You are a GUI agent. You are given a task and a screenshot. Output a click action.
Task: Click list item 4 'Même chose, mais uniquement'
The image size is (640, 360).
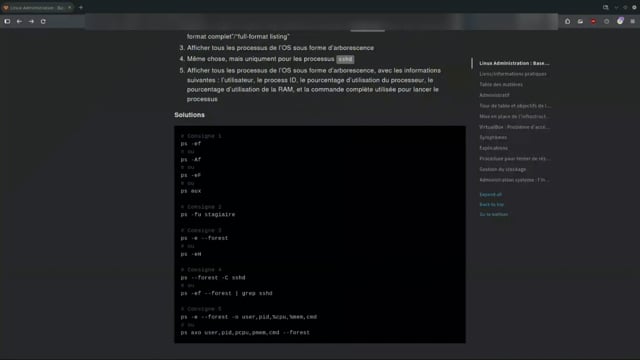pyautogui.click(x=270, y=59)
